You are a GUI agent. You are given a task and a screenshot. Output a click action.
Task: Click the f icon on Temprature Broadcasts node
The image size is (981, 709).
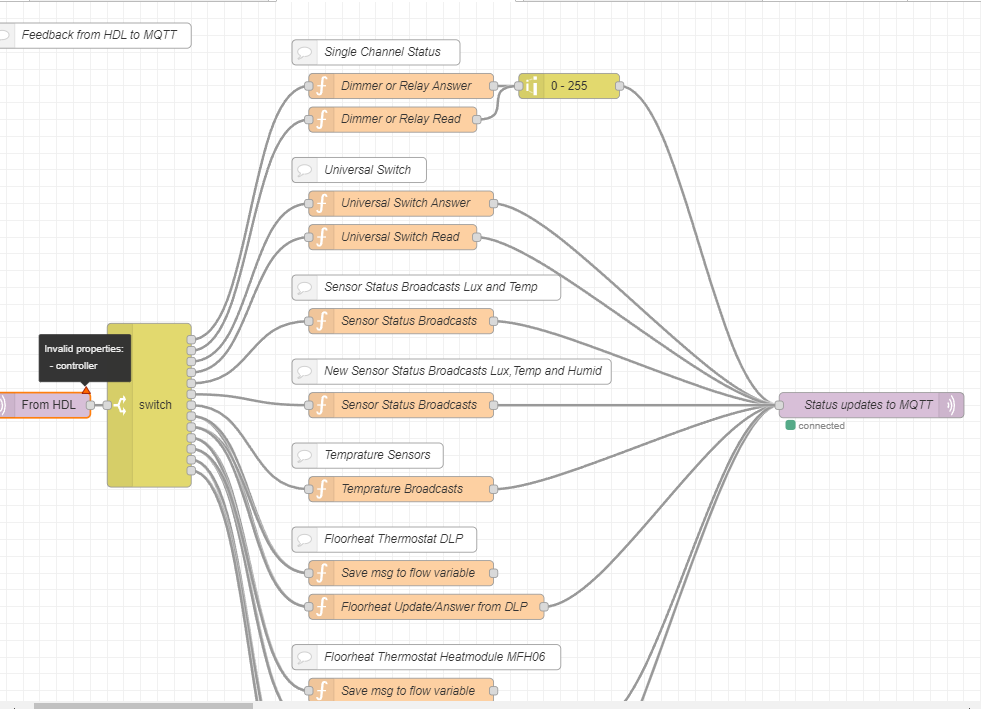[320, 489]
